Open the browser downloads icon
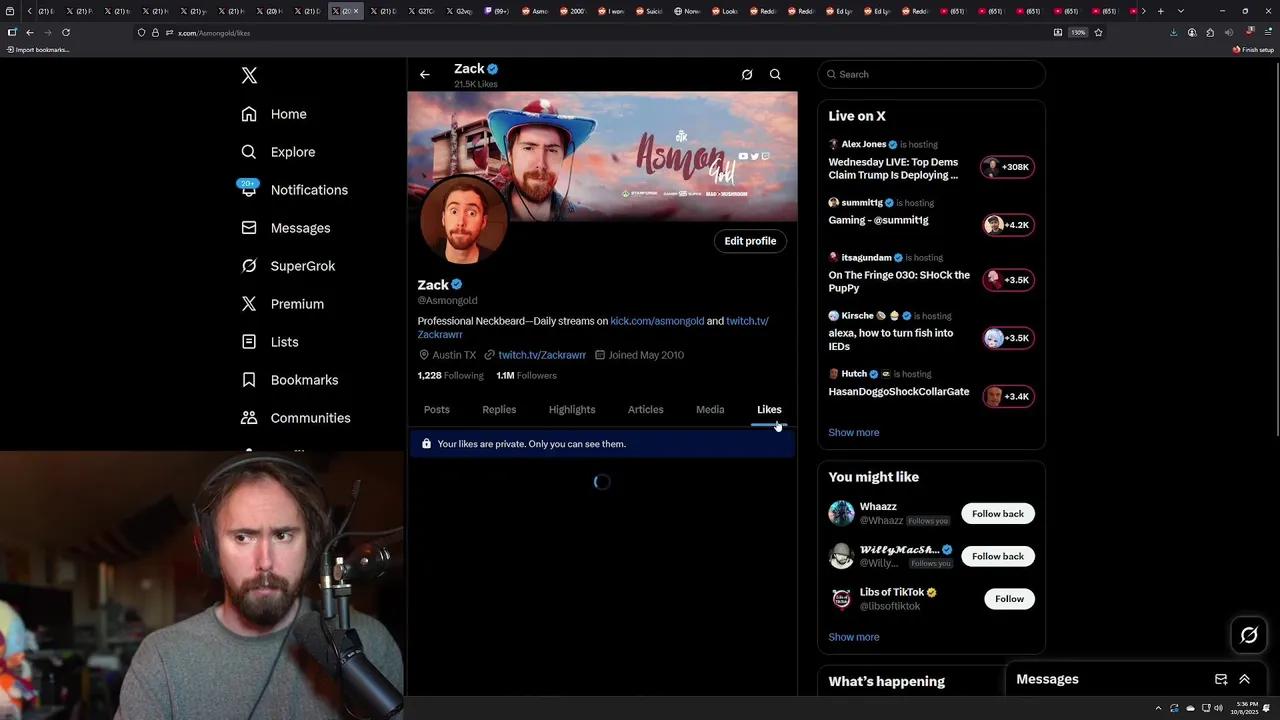 pos(1173,32)
